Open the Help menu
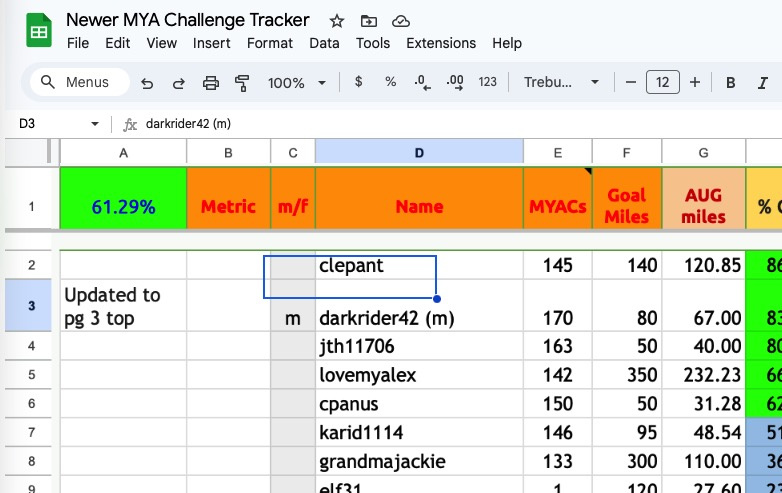 [507, 43]
